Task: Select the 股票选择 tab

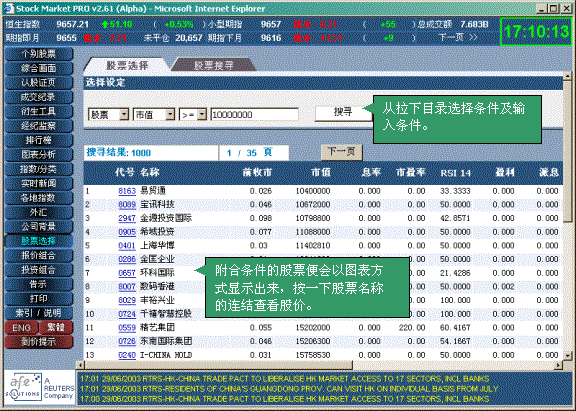Action: [x=127, y=65]
